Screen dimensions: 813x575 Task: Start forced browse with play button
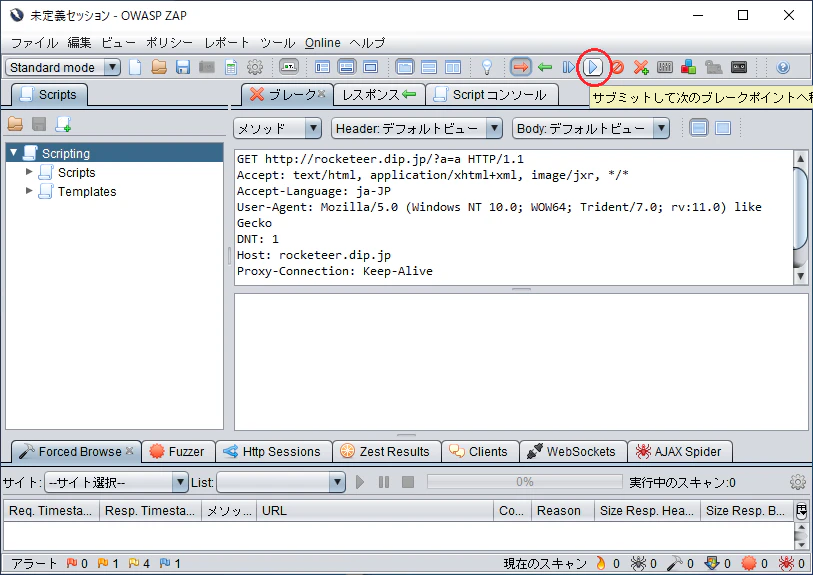point(360,482)
